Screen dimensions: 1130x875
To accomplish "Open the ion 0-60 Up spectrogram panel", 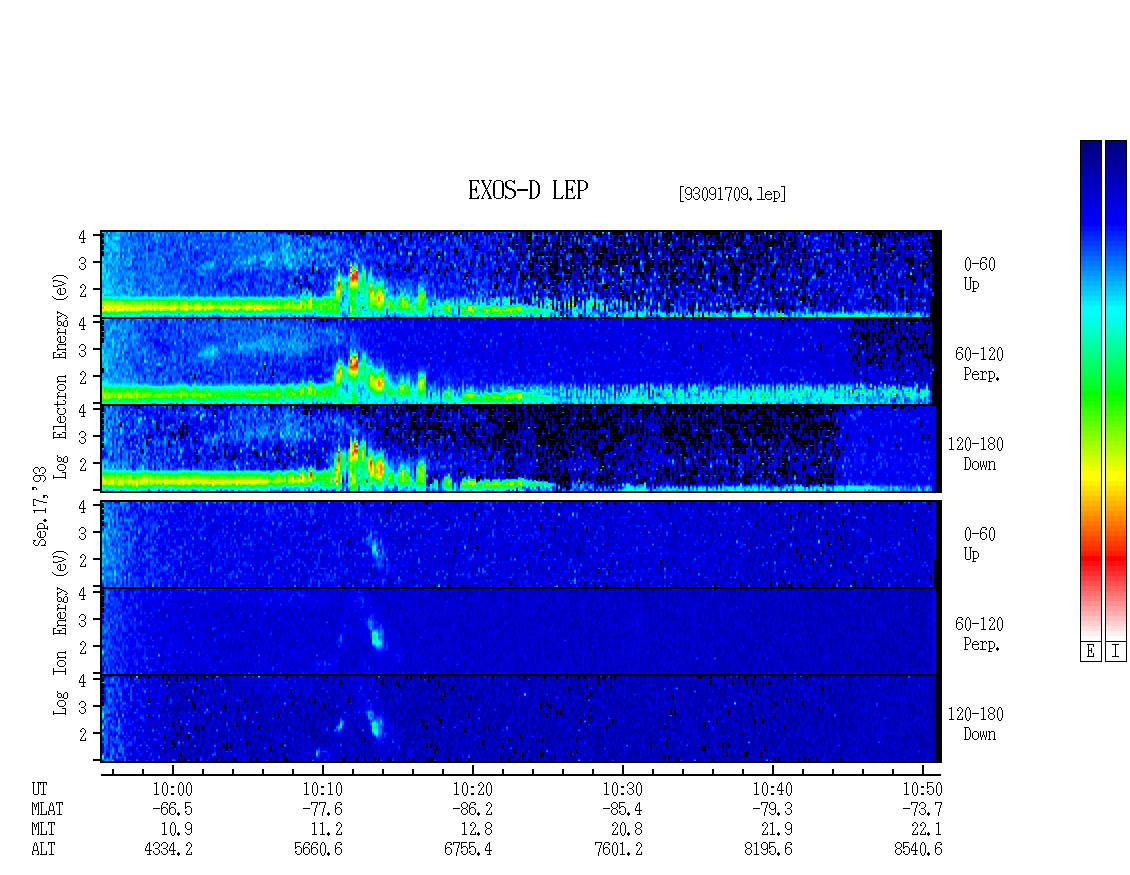I will click(x=521, y=544).
